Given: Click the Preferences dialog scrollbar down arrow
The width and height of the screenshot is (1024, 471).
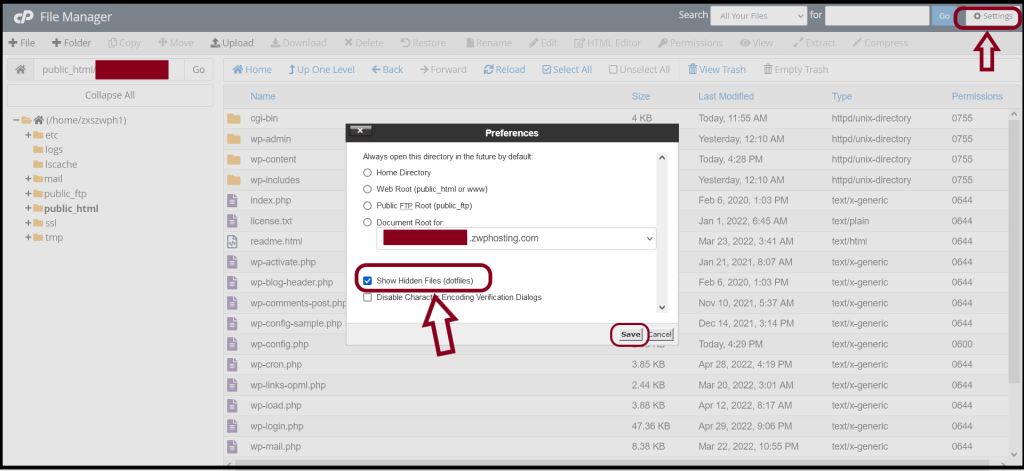Looking at the screenshot, I should 662,307.
